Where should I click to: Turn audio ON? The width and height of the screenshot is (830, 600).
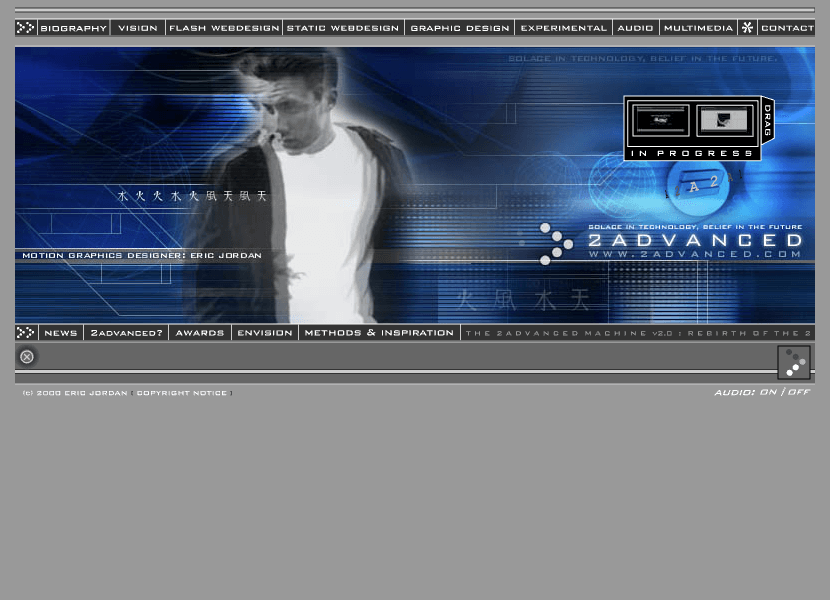click(x=768, y=392)
